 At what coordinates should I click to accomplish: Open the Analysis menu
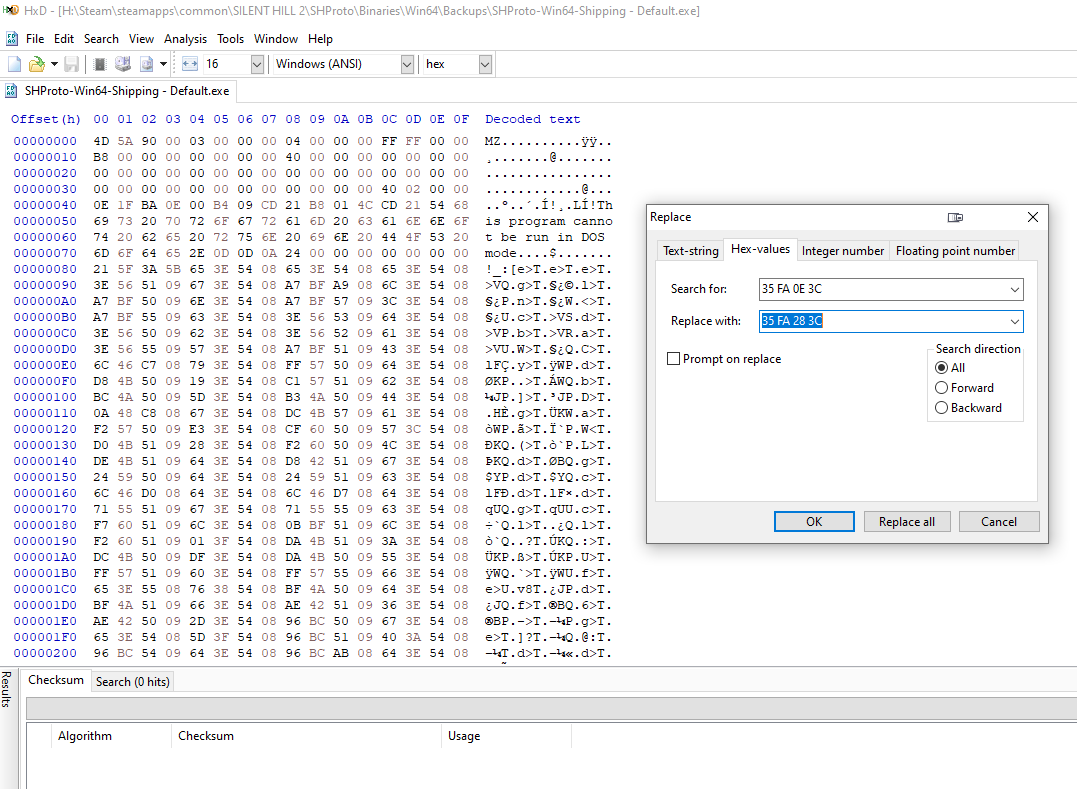185,39
